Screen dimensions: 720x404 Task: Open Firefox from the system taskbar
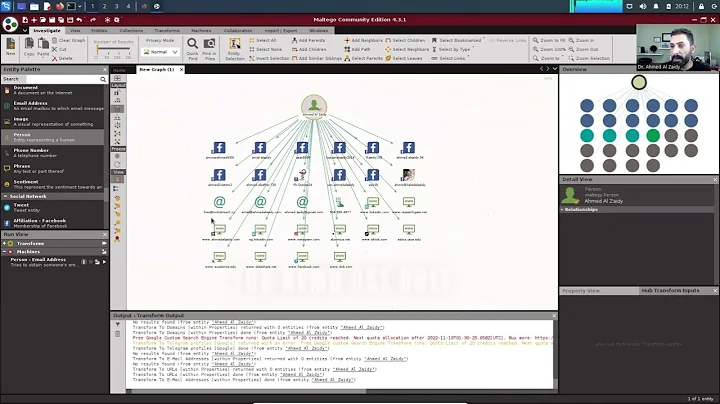pyautogui.click(x=60, y=6)
